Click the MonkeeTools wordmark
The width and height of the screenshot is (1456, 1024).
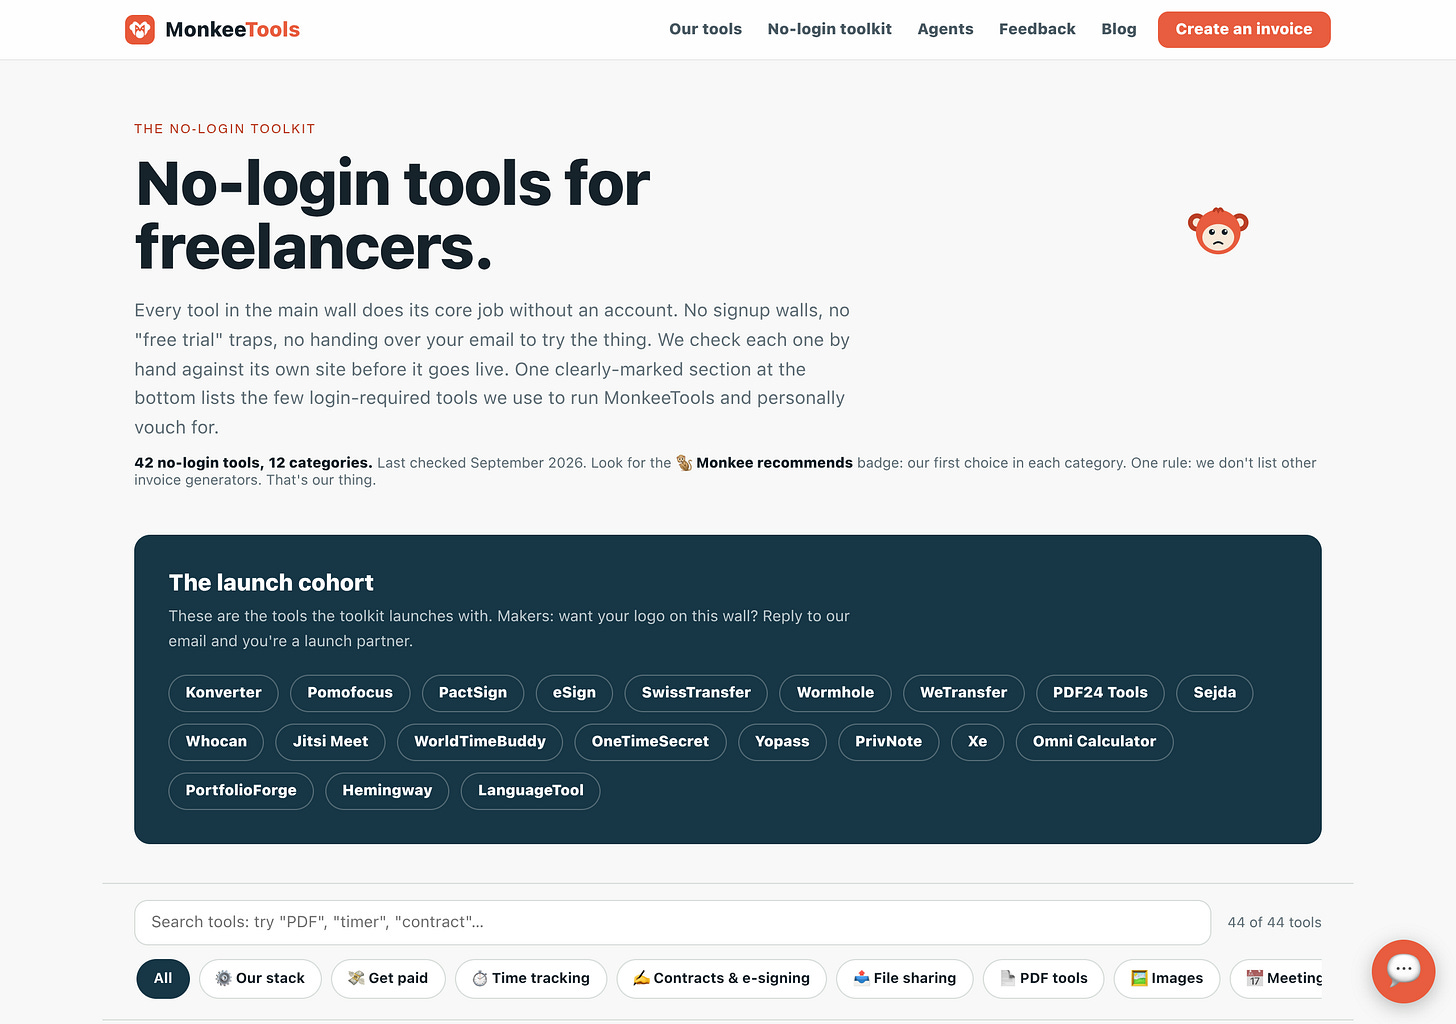pyautogui.click(x=232, y=29)
